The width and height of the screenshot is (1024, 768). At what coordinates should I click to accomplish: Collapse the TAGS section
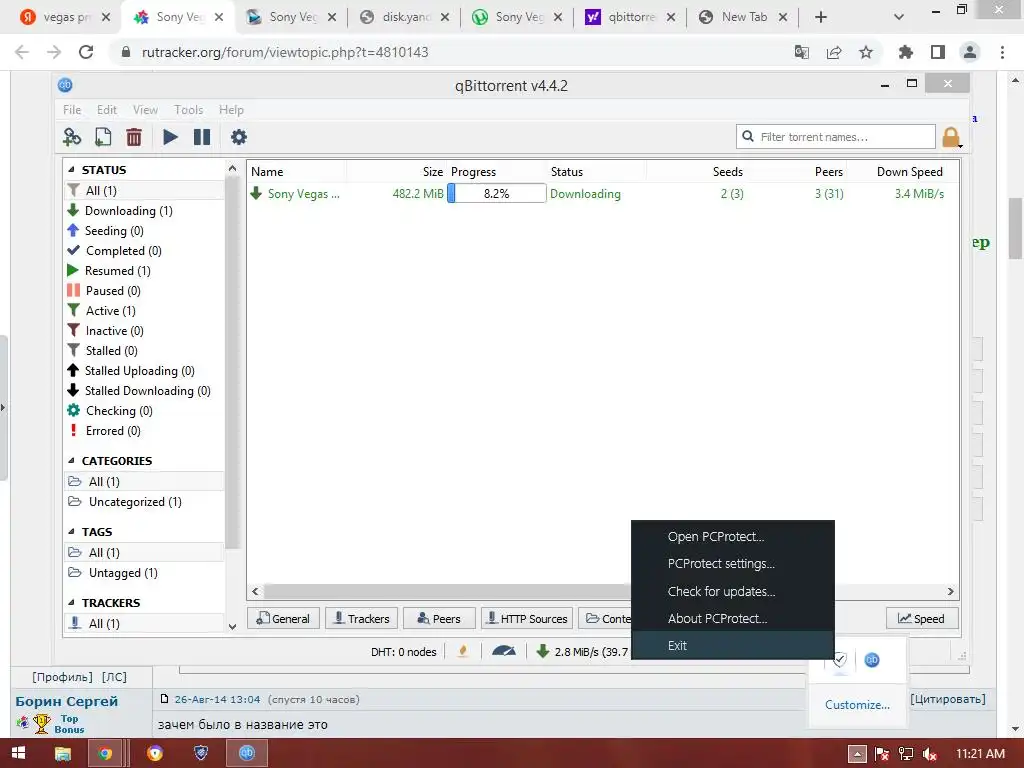(72, 532)
